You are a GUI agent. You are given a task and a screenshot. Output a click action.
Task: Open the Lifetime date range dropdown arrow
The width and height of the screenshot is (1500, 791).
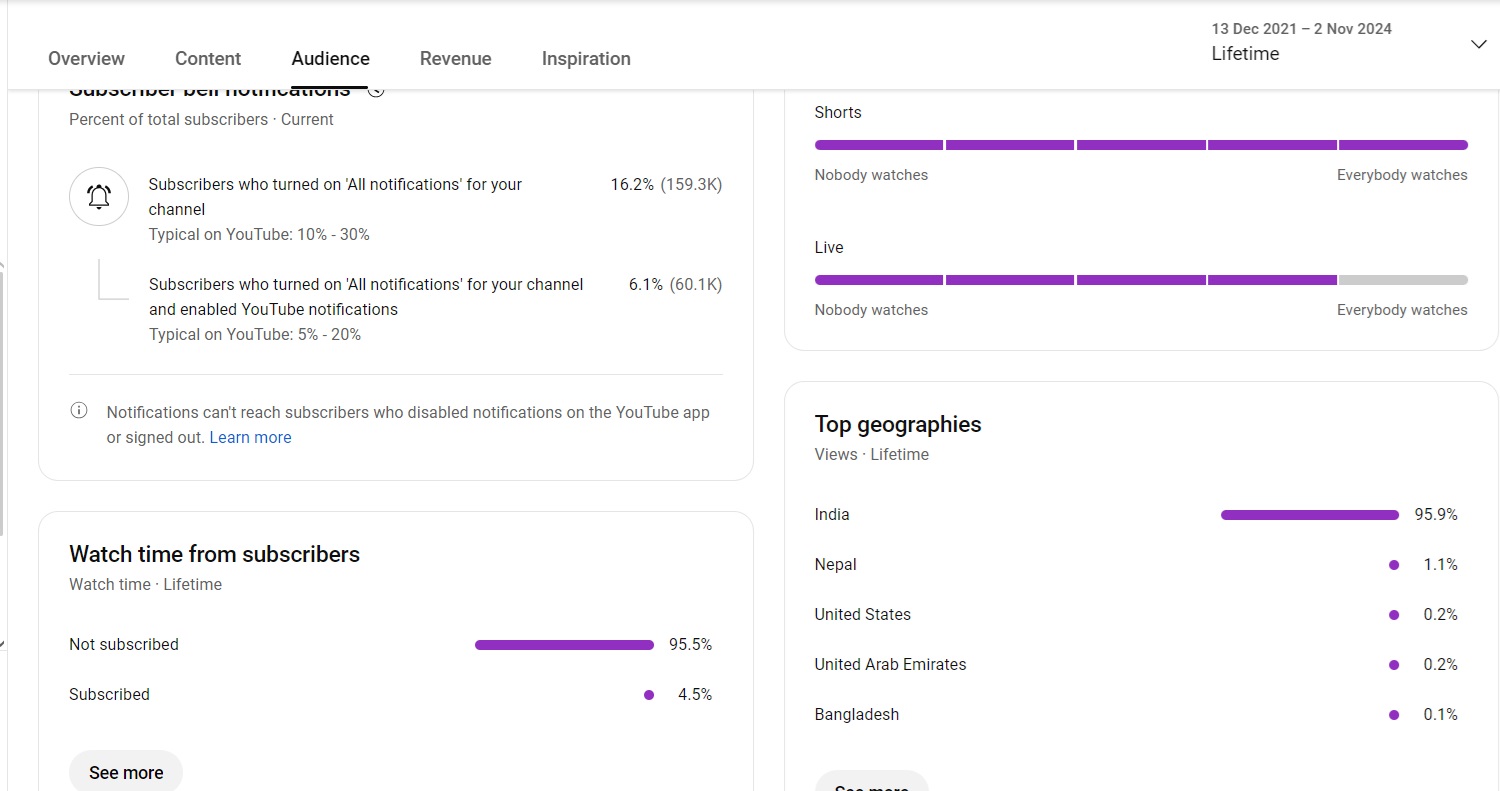1479,44
